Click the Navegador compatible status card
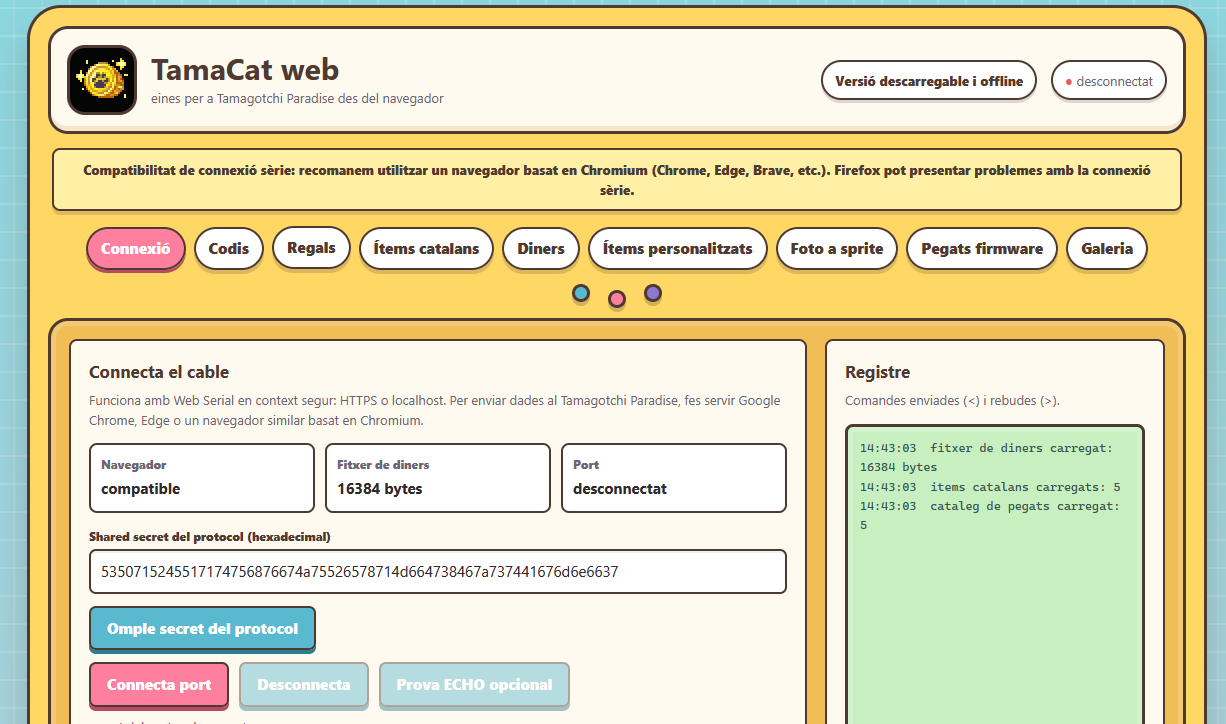The image size is (1226, 724). coord(202,478)
